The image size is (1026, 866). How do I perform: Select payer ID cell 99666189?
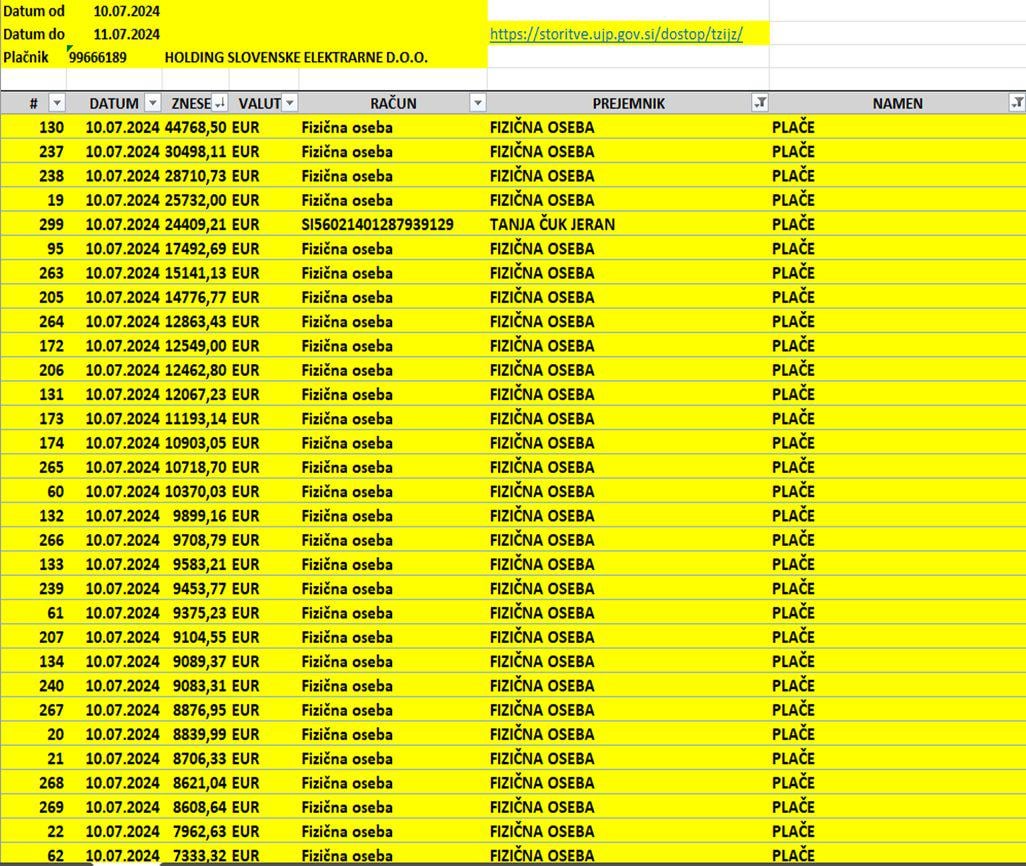click(x=98, y=58)
